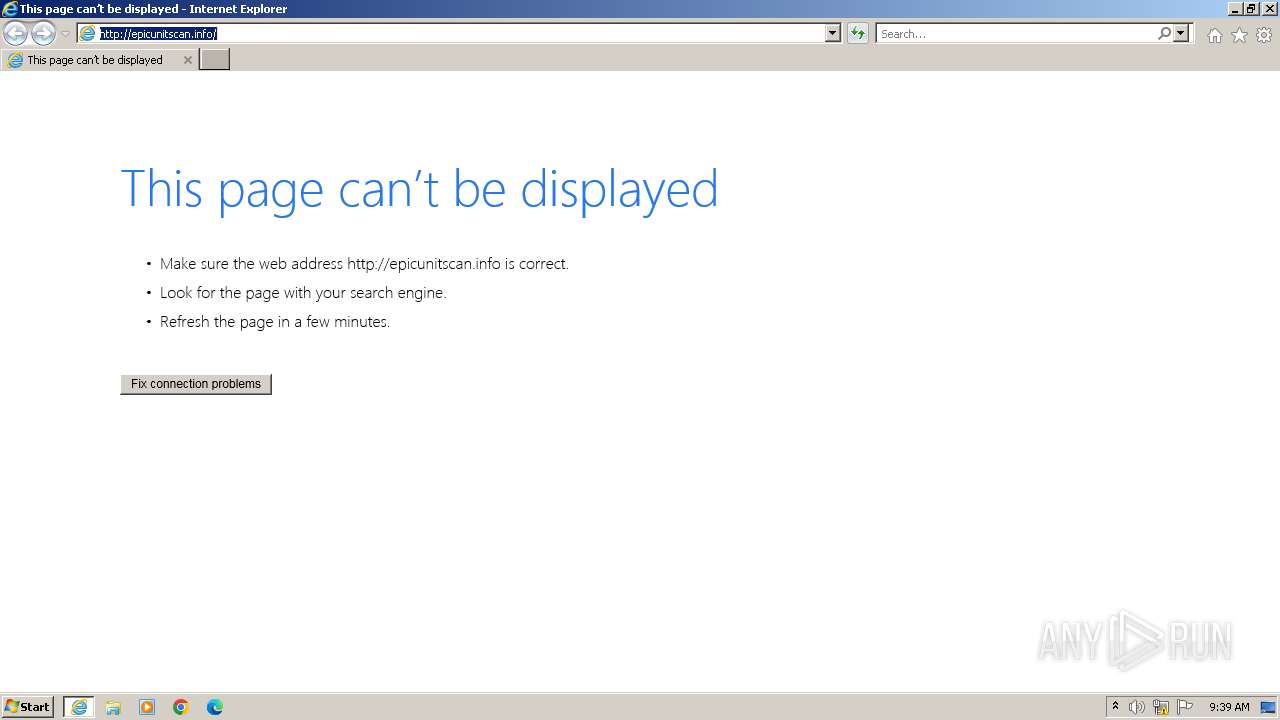Go to Home page icon
Viewport: 1280px width, 720px height.
point(1214,35)
